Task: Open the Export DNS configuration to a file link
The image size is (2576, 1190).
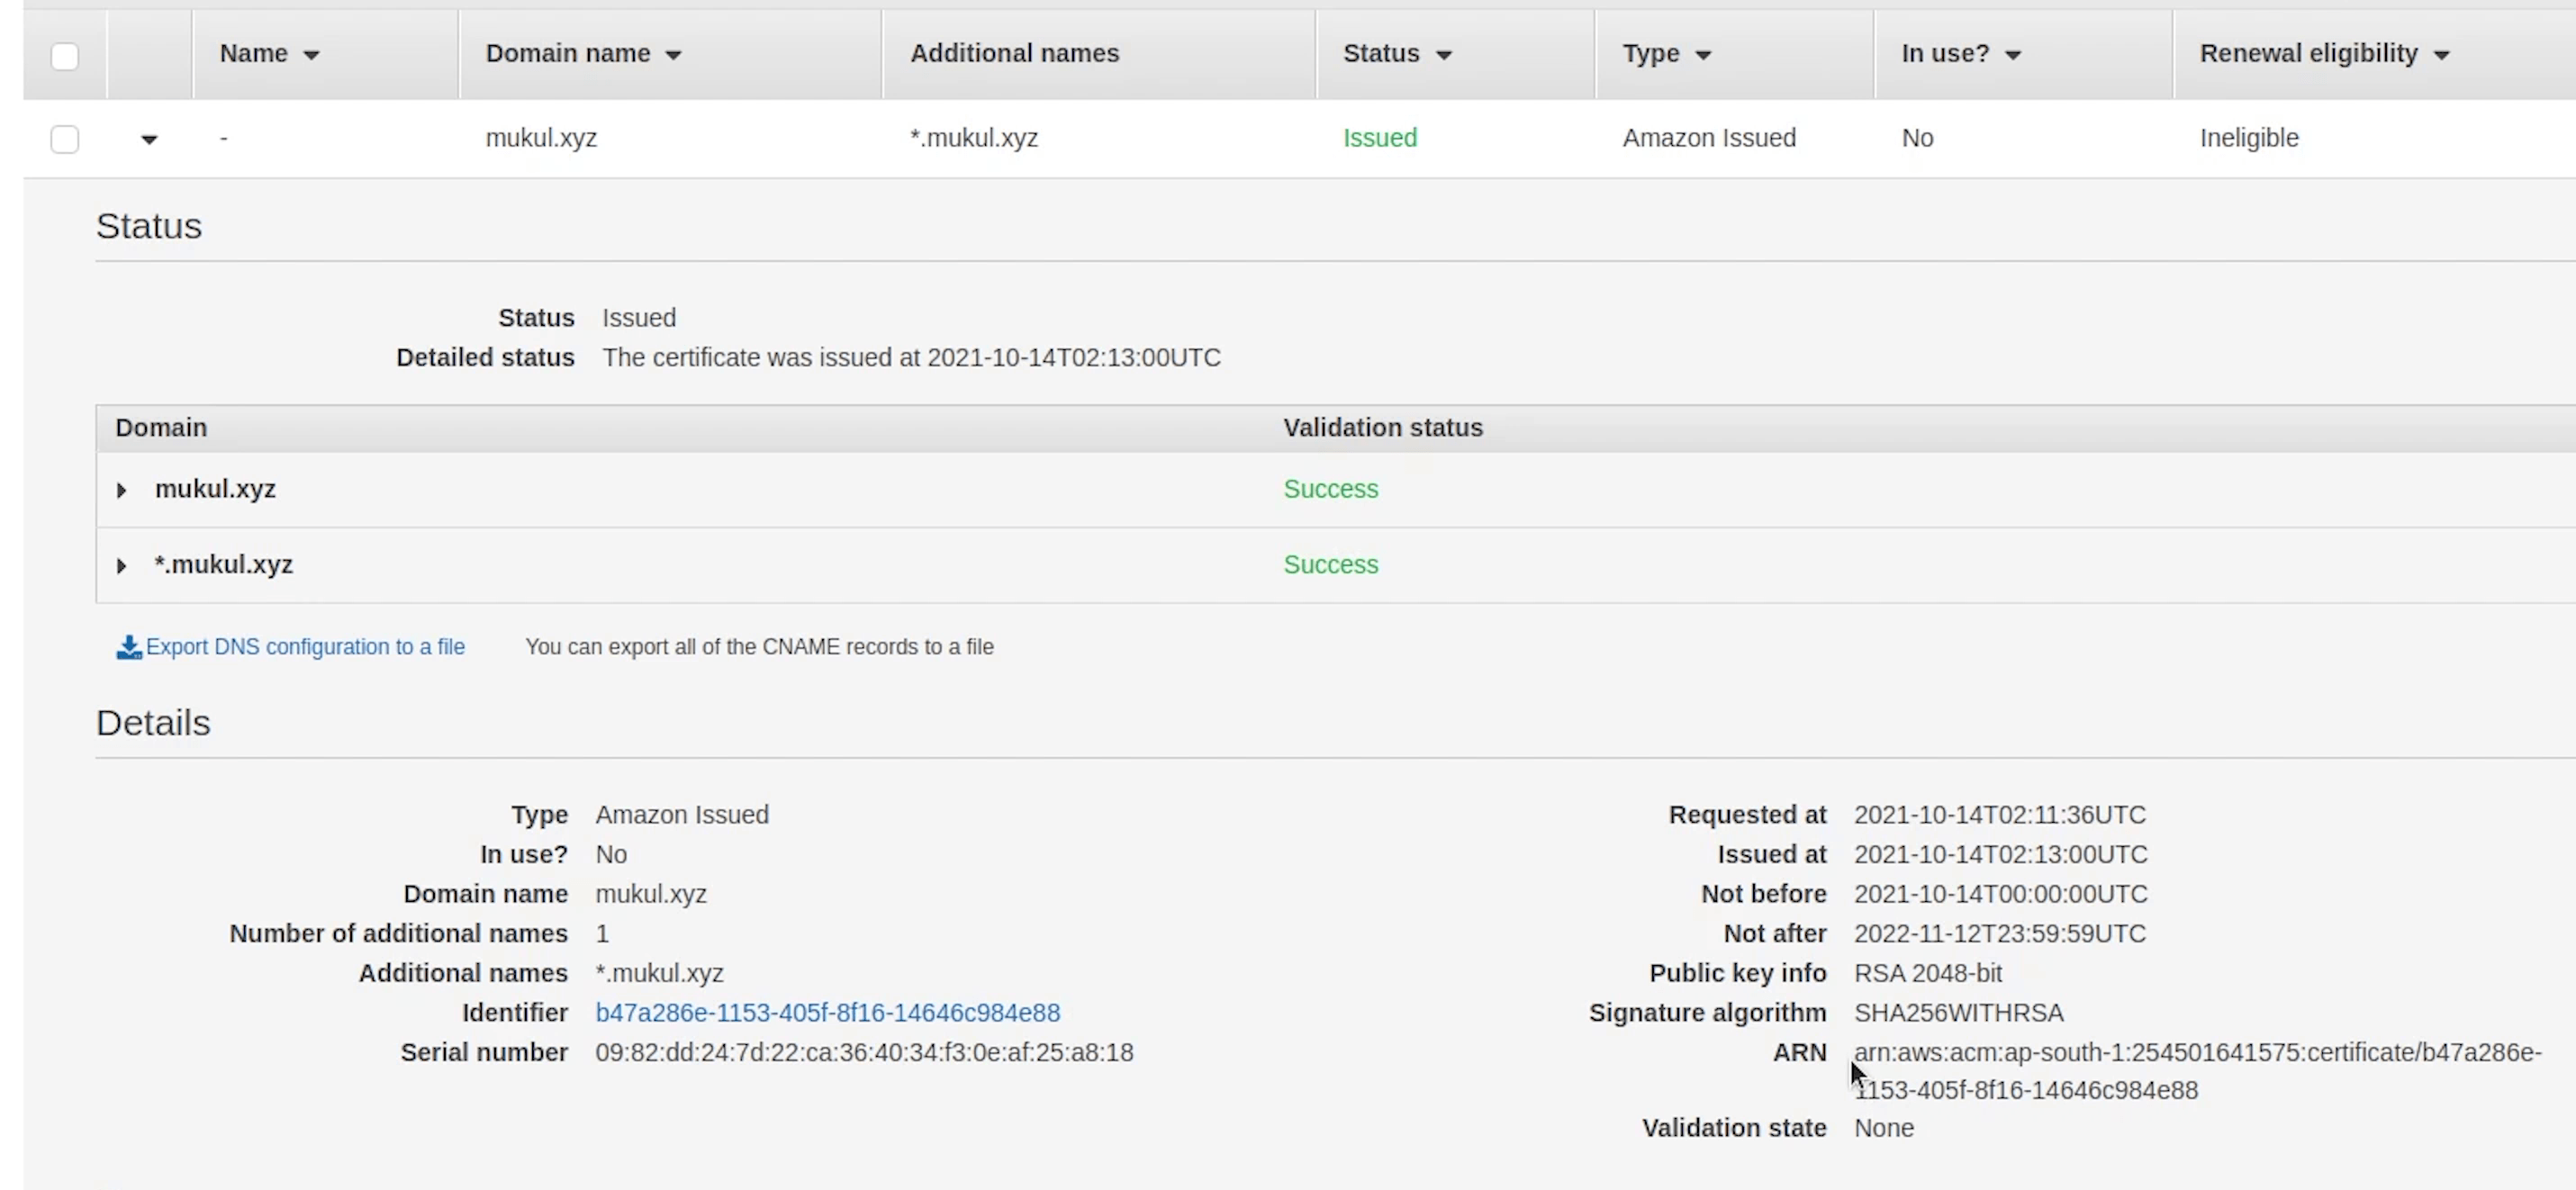Action: click(305, 647)
